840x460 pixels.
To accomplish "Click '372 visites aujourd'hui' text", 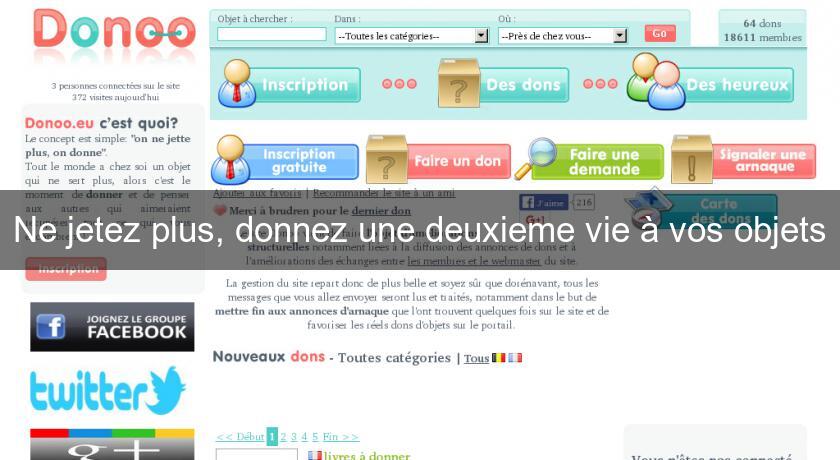I will [x=116, y=97].
